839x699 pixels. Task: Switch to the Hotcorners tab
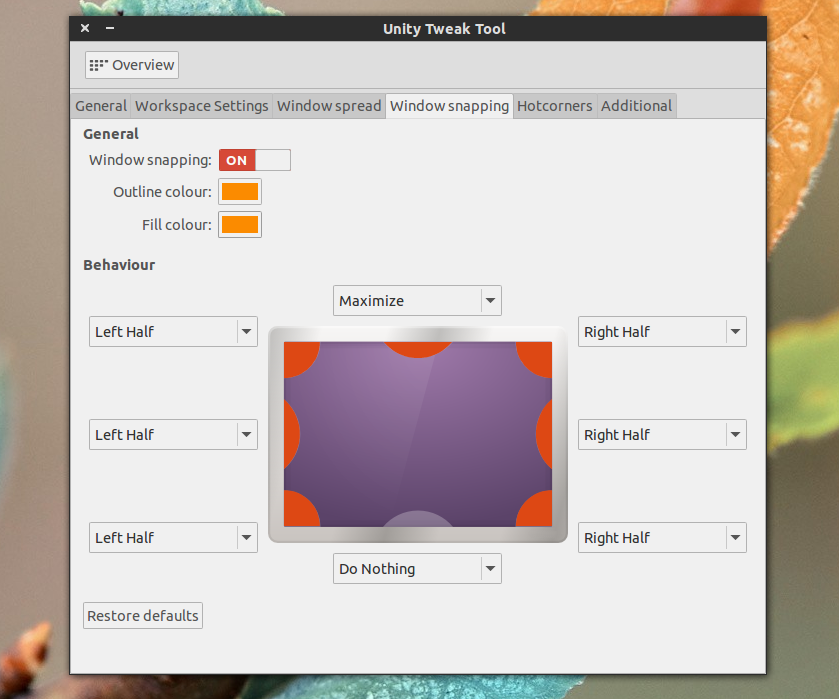(554, 105)
